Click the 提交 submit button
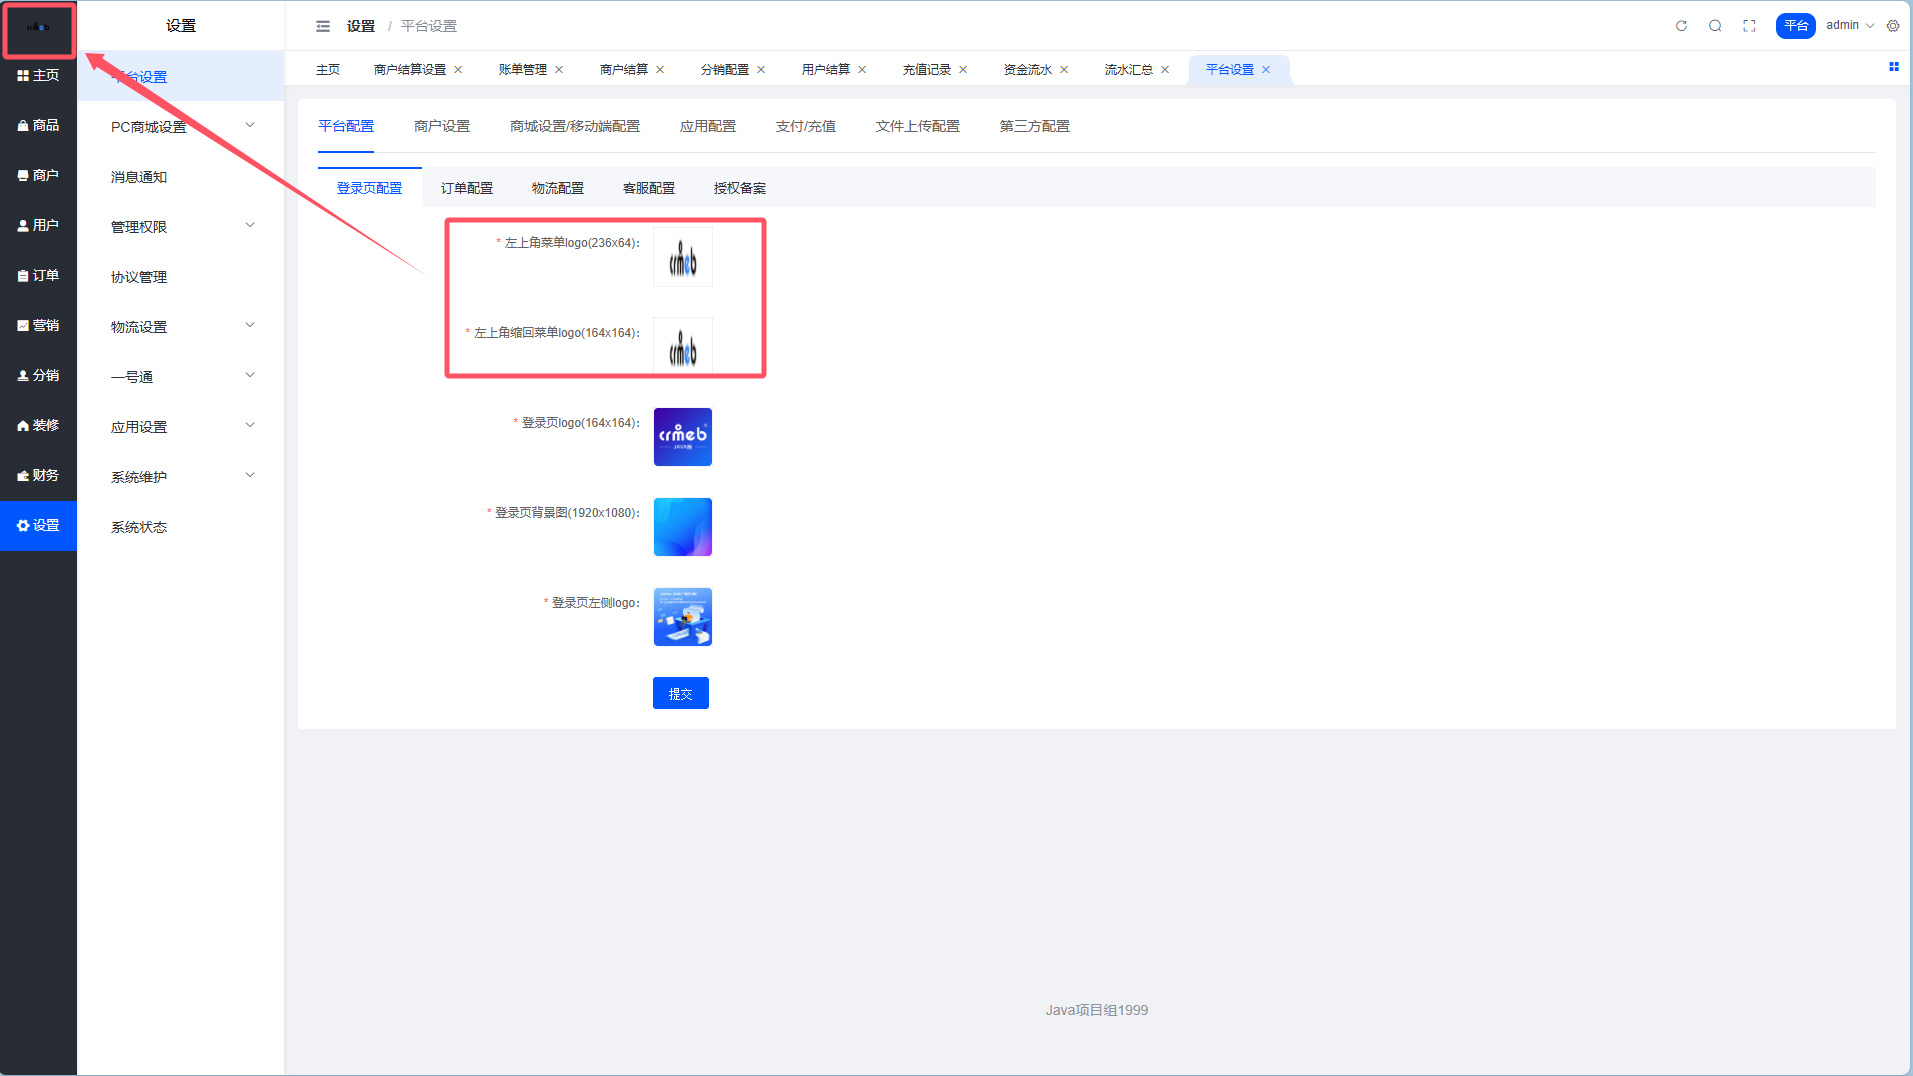 point(680,693)
